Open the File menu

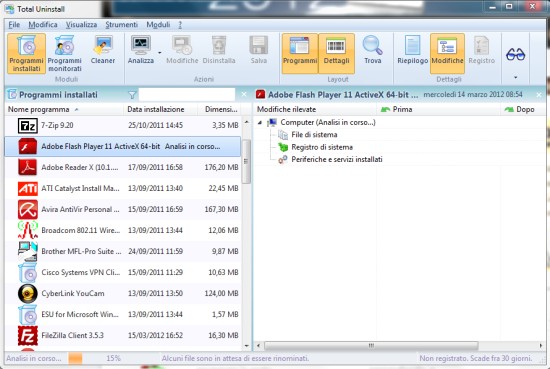click(14, 25)
